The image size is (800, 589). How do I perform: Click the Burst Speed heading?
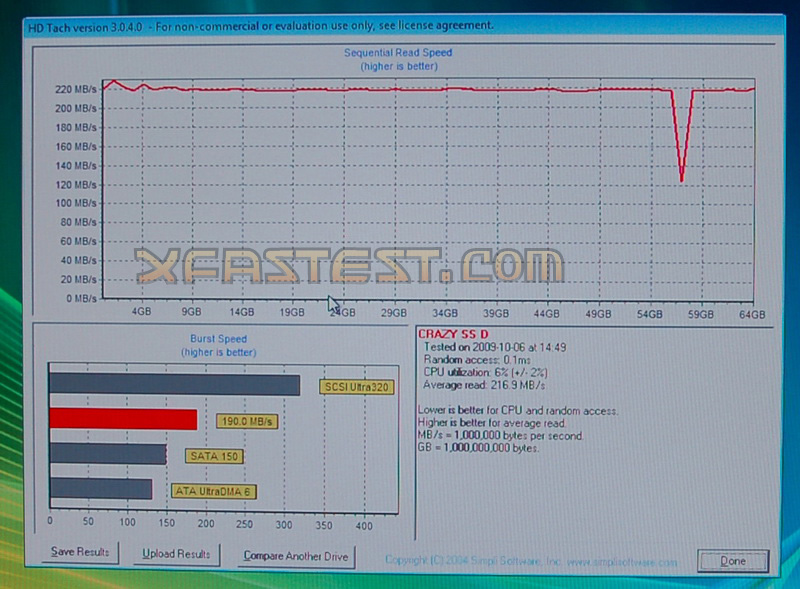[x=218, y=339]
